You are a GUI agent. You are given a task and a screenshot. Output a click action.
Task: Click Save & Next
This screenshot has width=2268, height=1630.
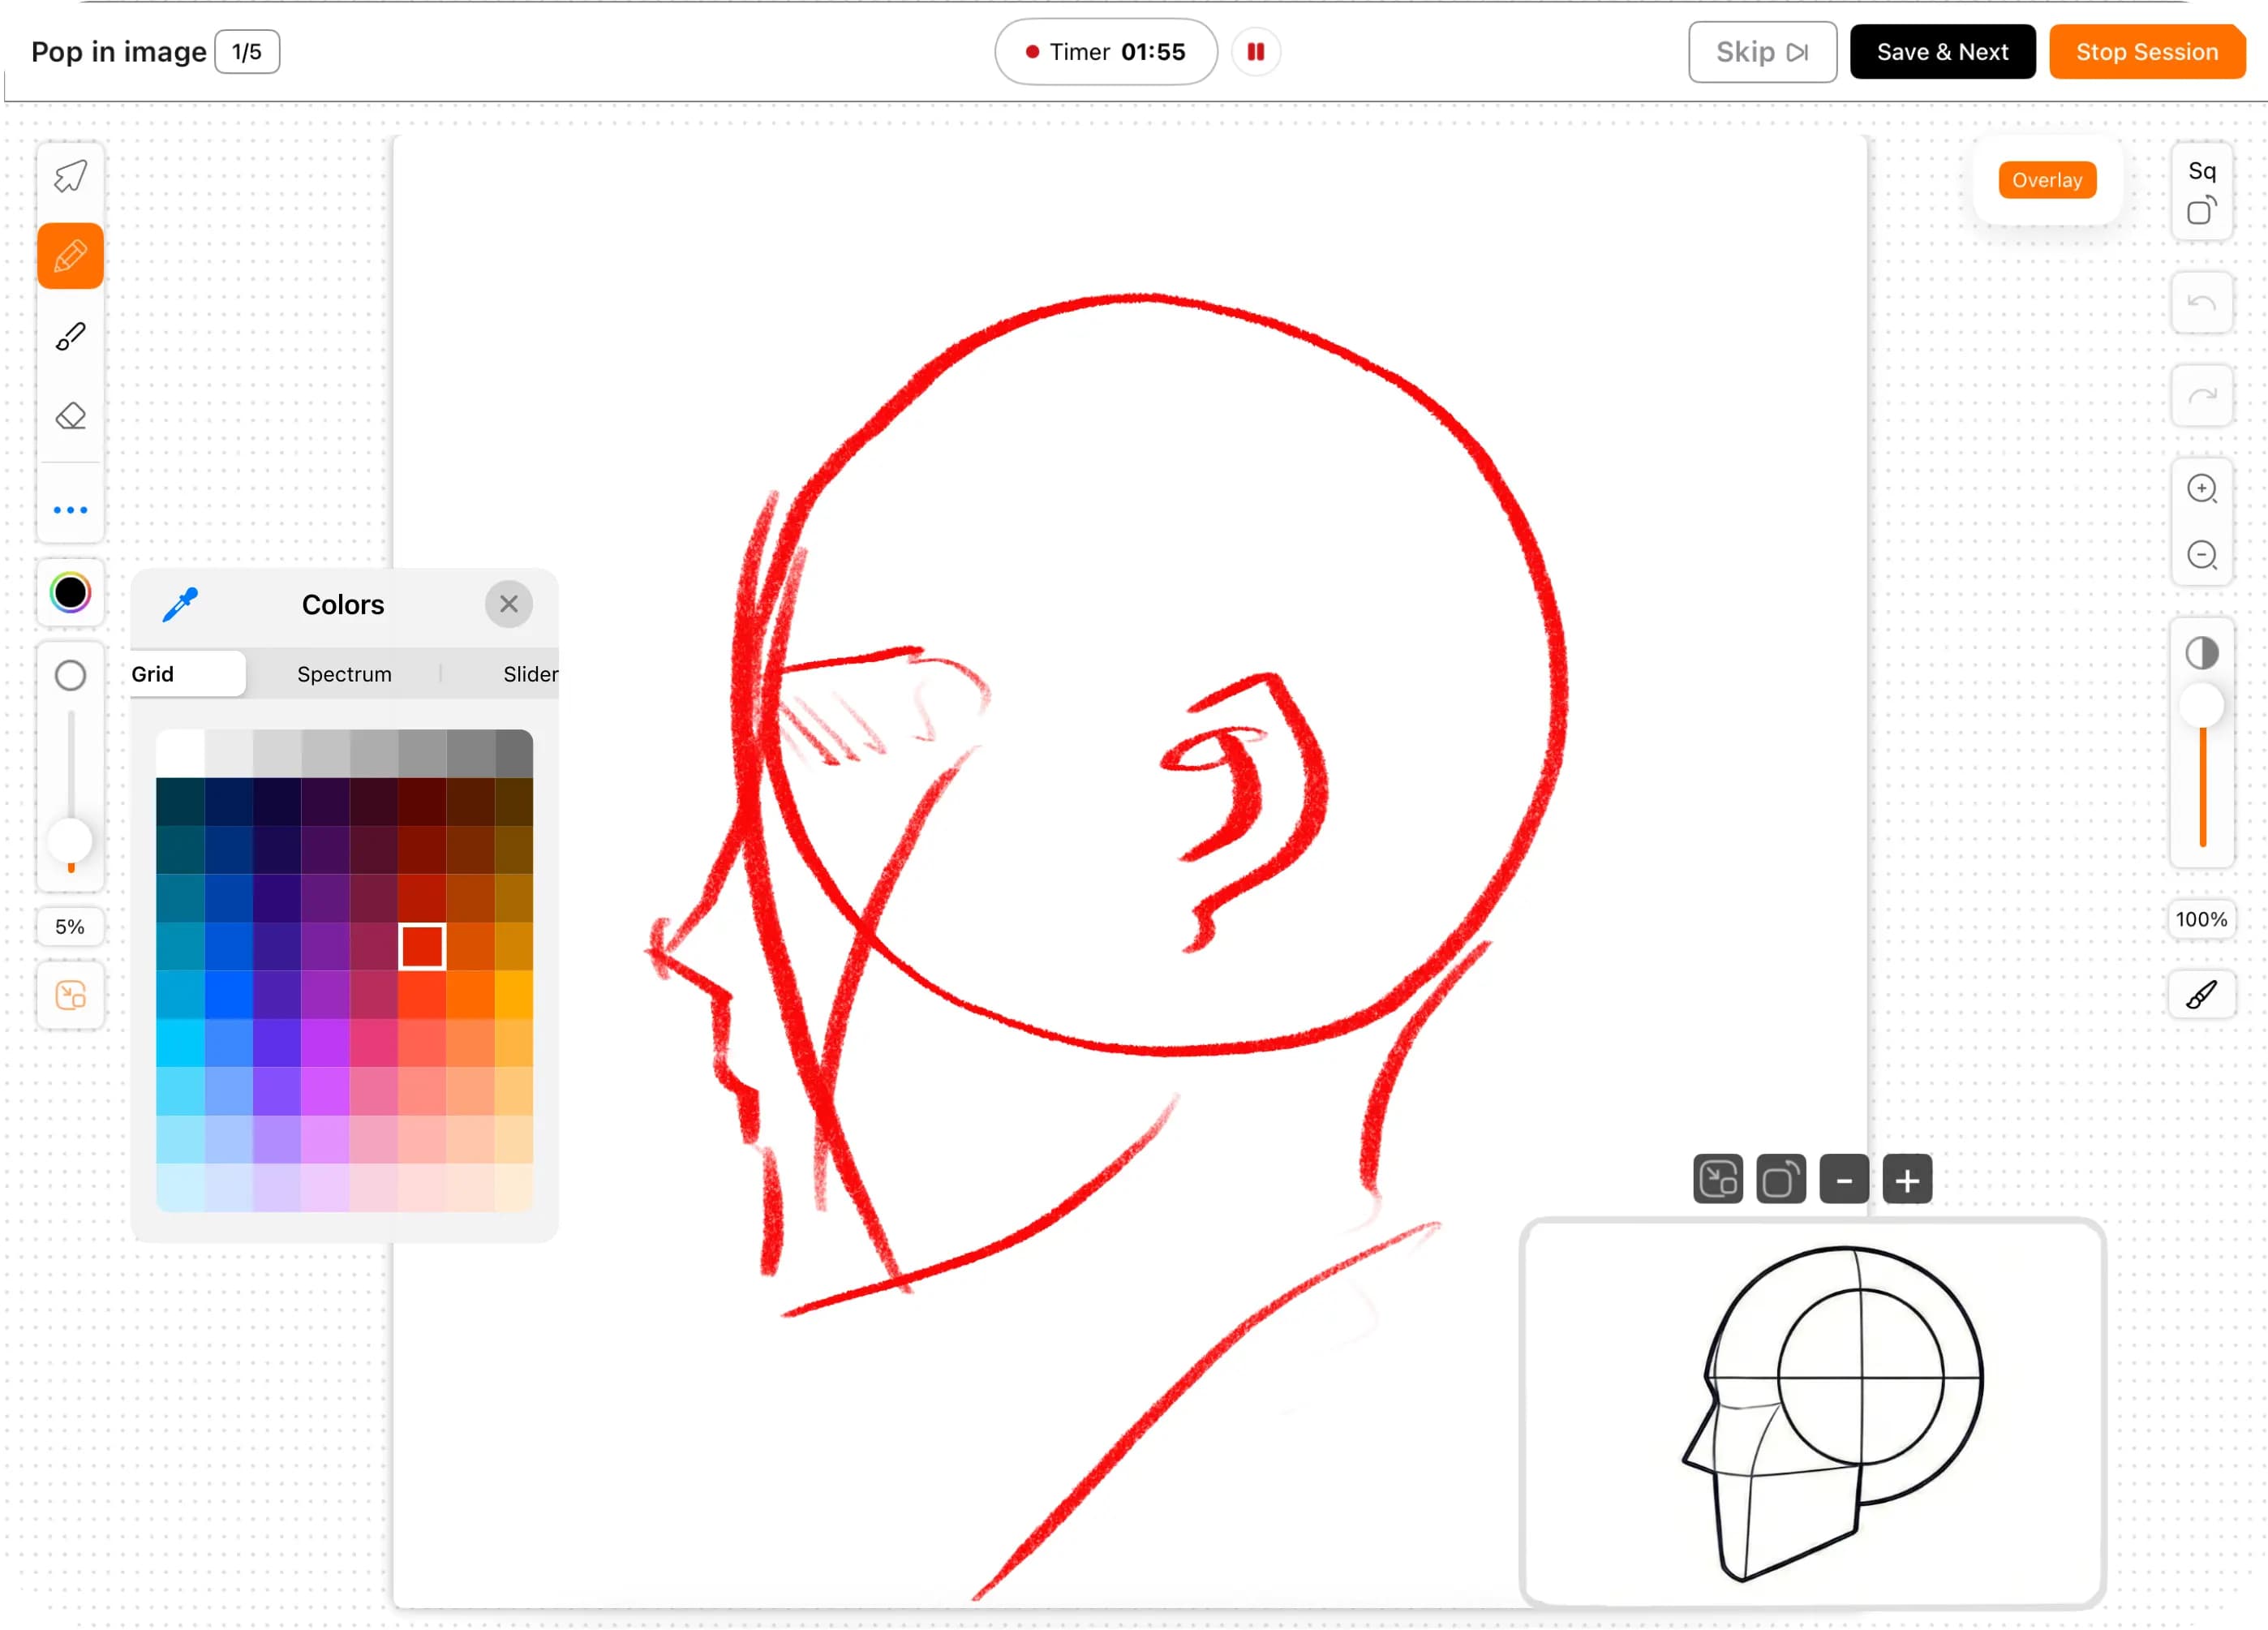coord(1943,51)
